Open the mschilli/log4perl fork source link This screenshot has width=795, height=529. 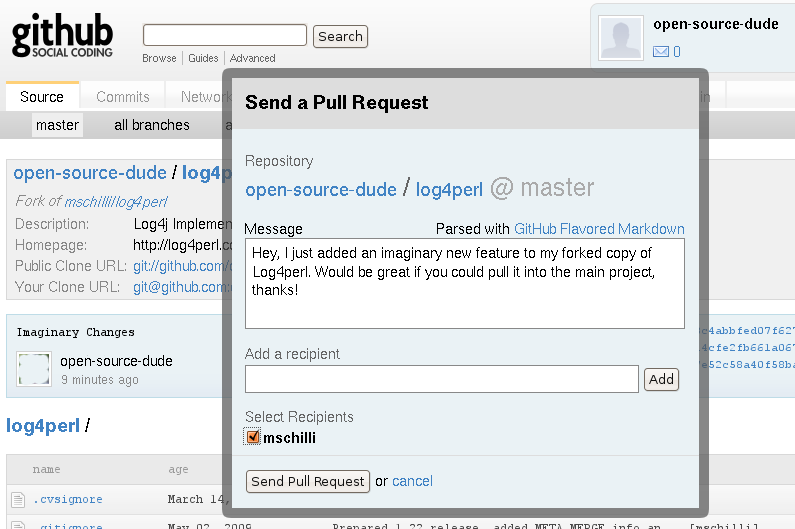point(116,202)
